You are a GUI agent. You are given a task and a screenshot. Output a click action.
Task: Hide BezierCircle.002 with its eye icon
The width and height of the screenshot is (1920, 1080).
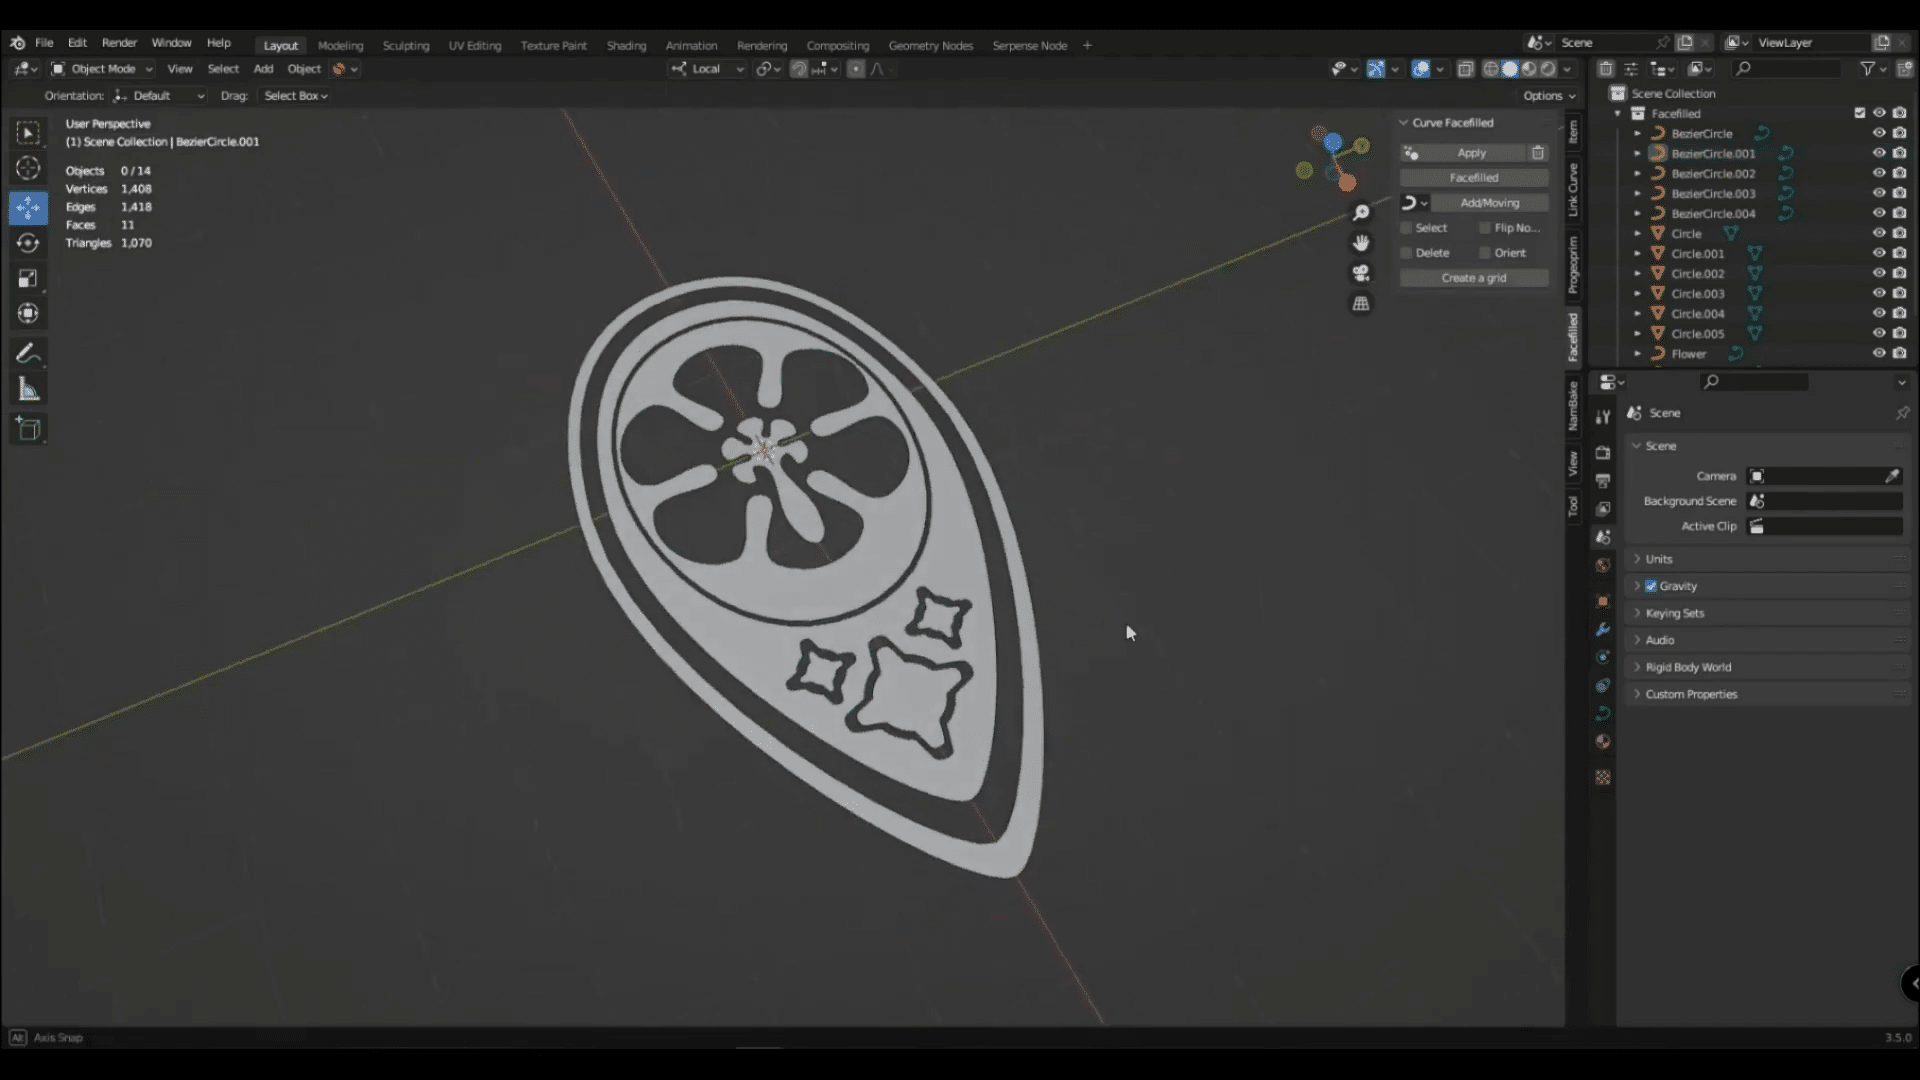point(1879,173)
